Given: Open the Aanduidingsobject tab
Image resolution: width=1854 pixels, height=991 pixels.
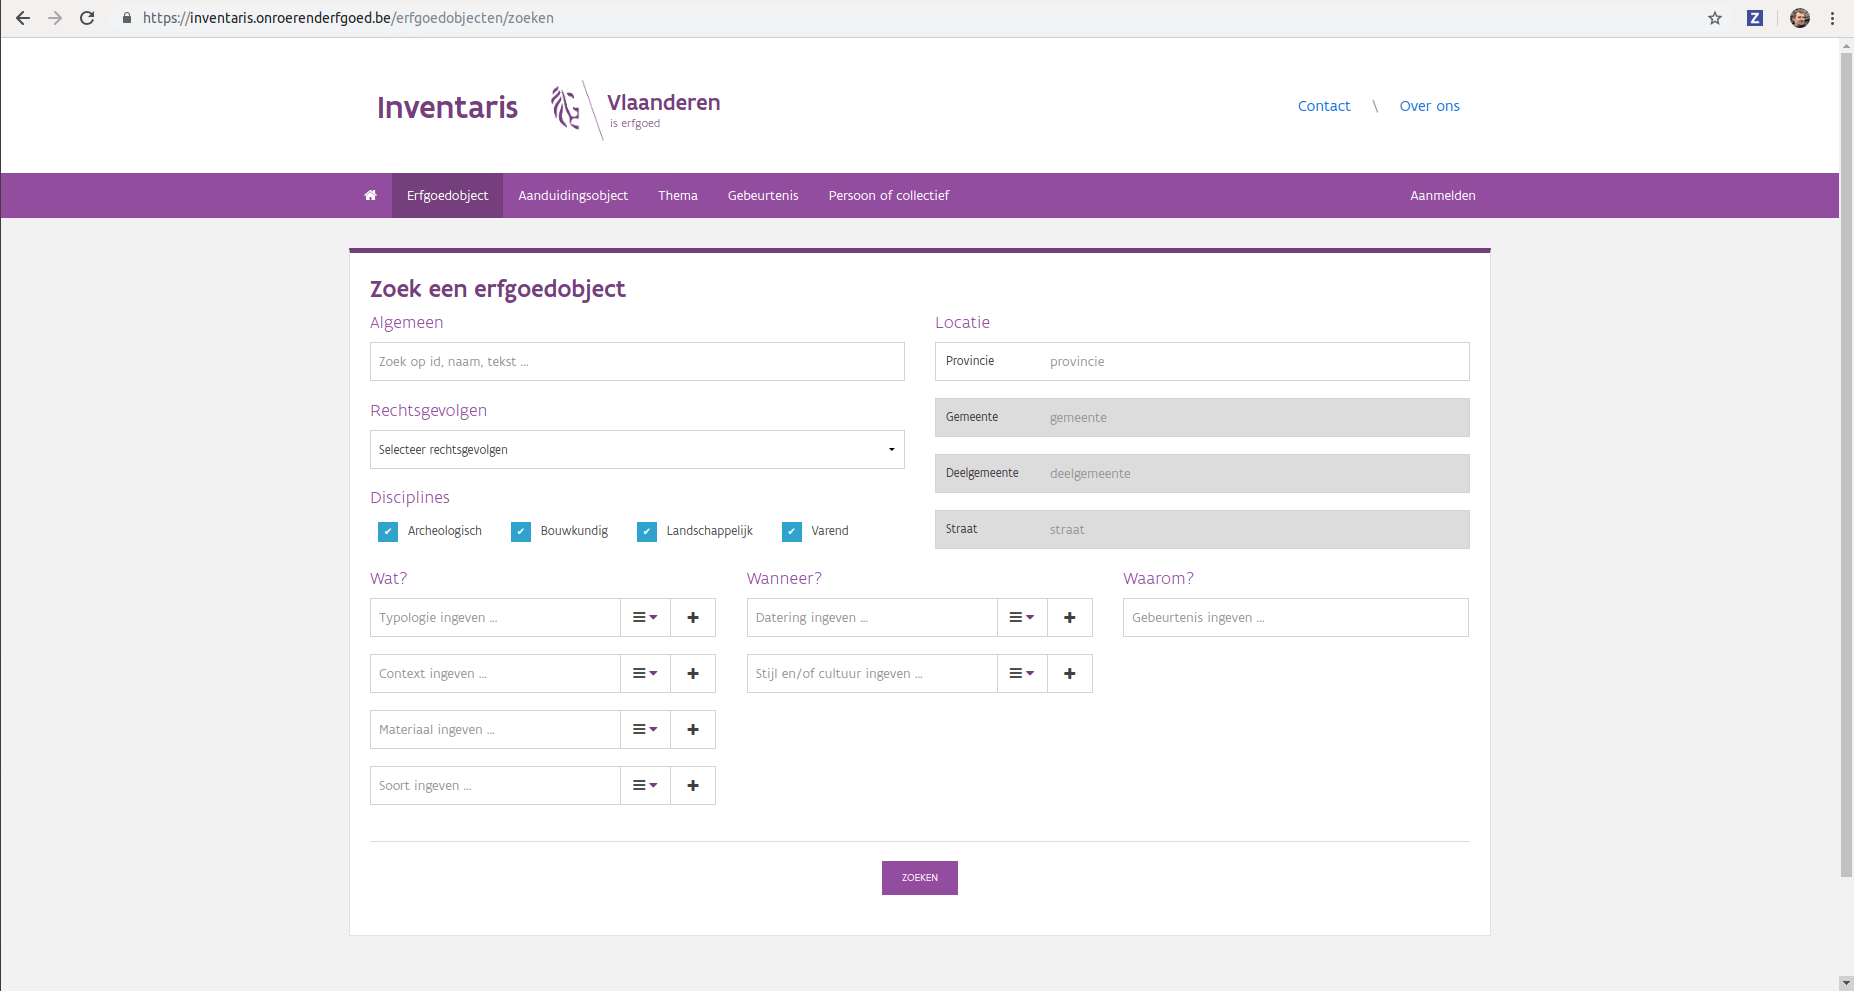Looking at the screenshot, I should [x=573, y=195].
